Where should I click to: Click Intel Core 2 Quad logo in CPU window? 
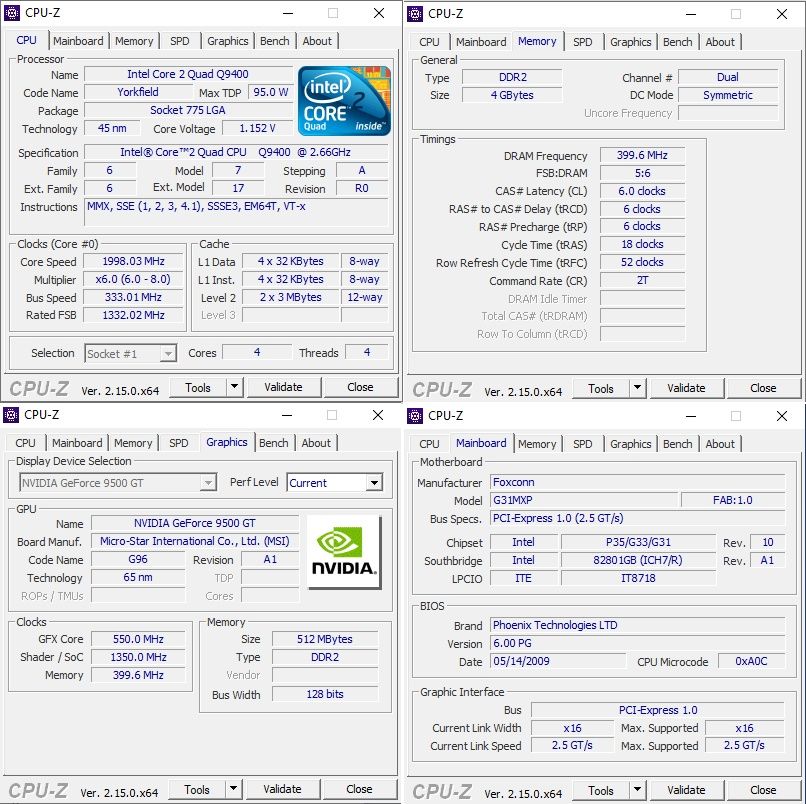344,101
